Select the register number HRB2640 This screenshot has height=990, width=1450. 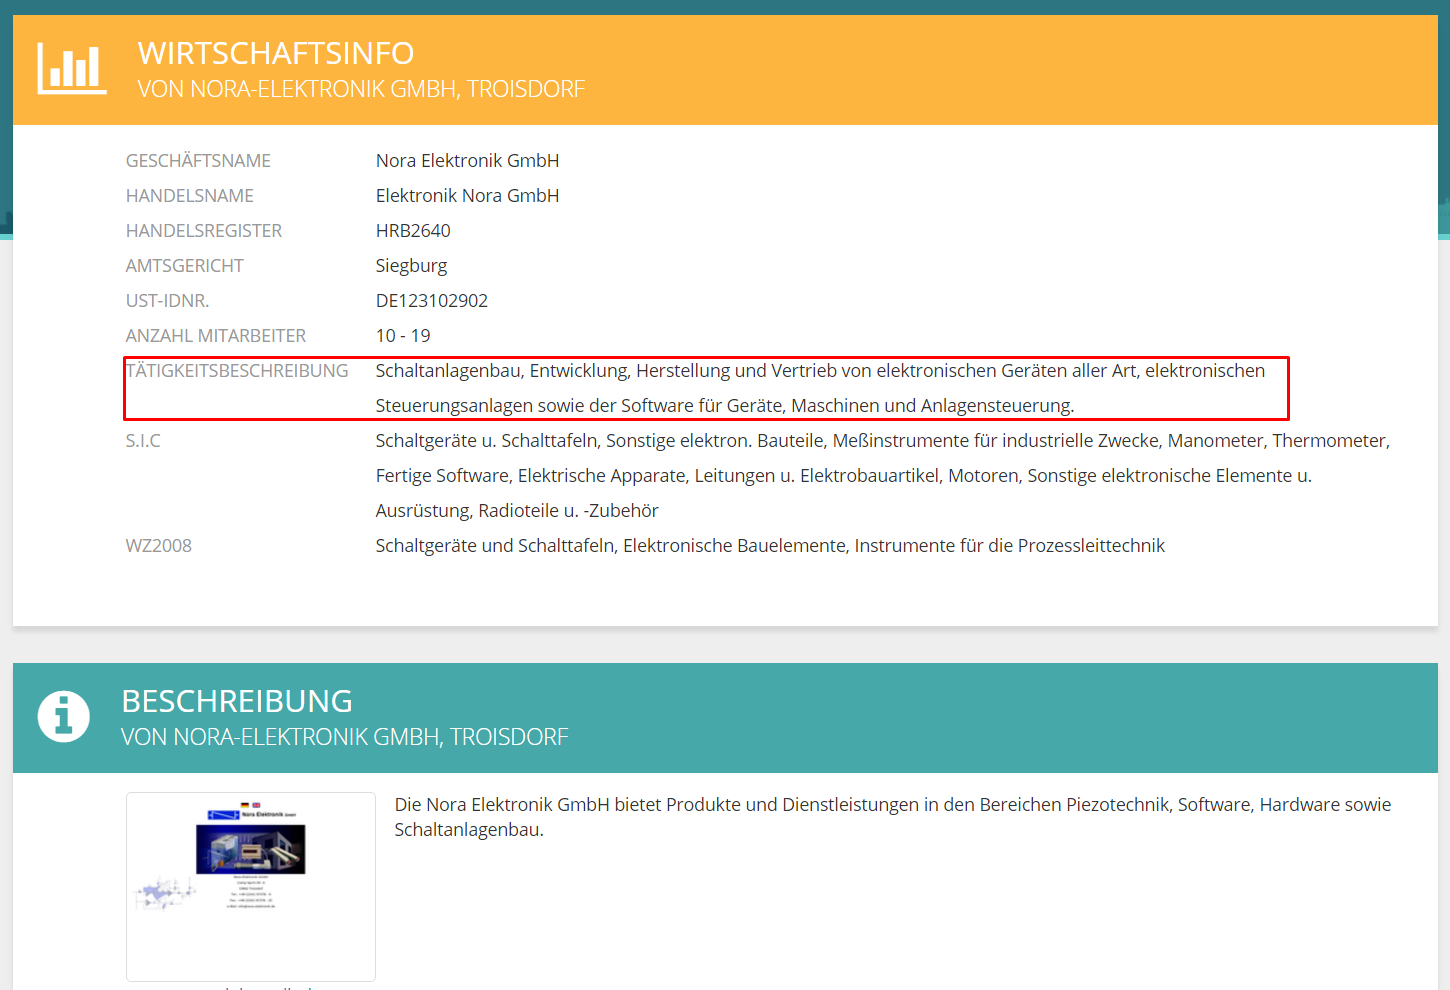pos(413,231)
